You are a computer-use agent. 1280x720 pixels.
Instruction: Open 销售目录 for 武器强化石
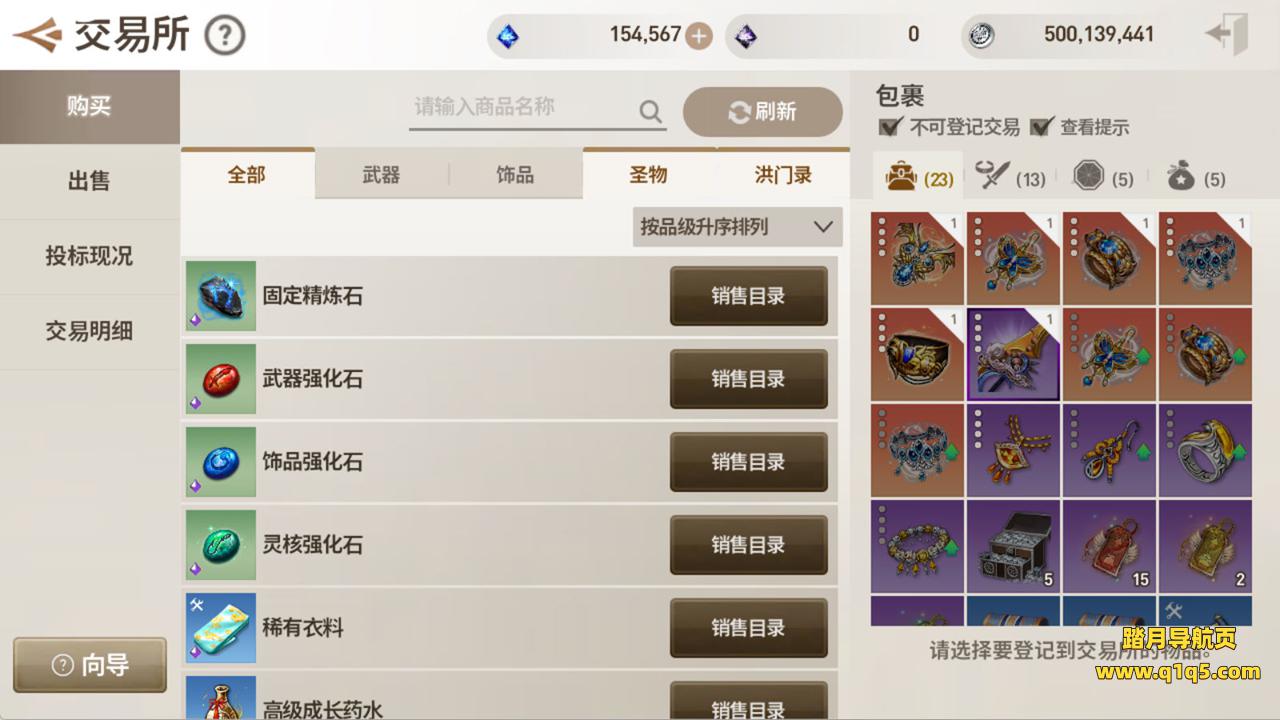pos(748,379)
